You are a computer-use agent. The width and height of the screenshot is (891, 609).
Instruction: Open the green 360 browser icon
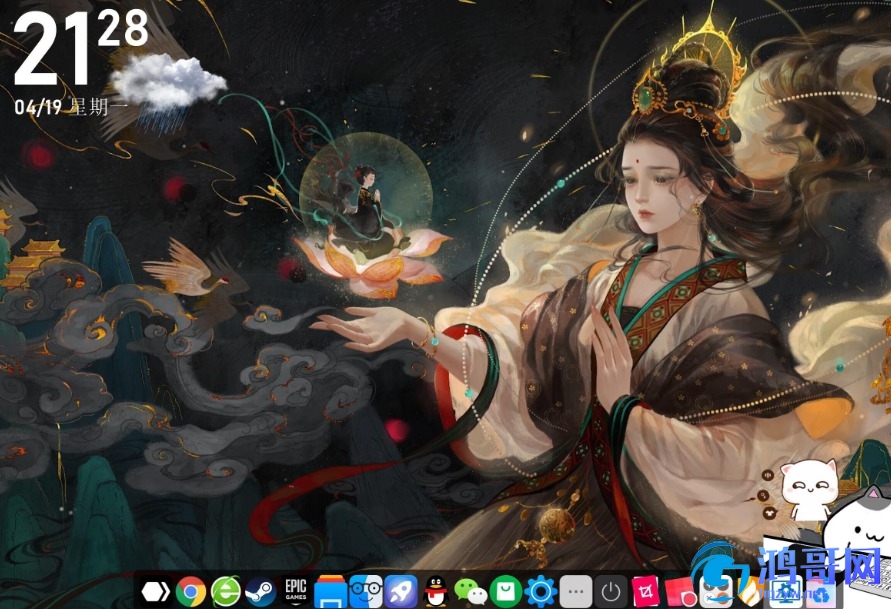point(226,591)
